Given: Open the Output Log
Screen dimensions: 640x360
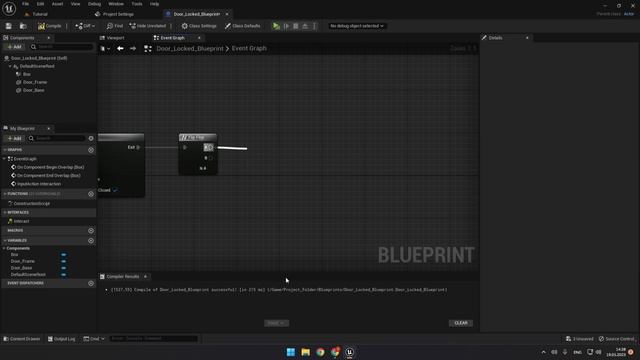Looking at the screenshot, I should (61, 339).
